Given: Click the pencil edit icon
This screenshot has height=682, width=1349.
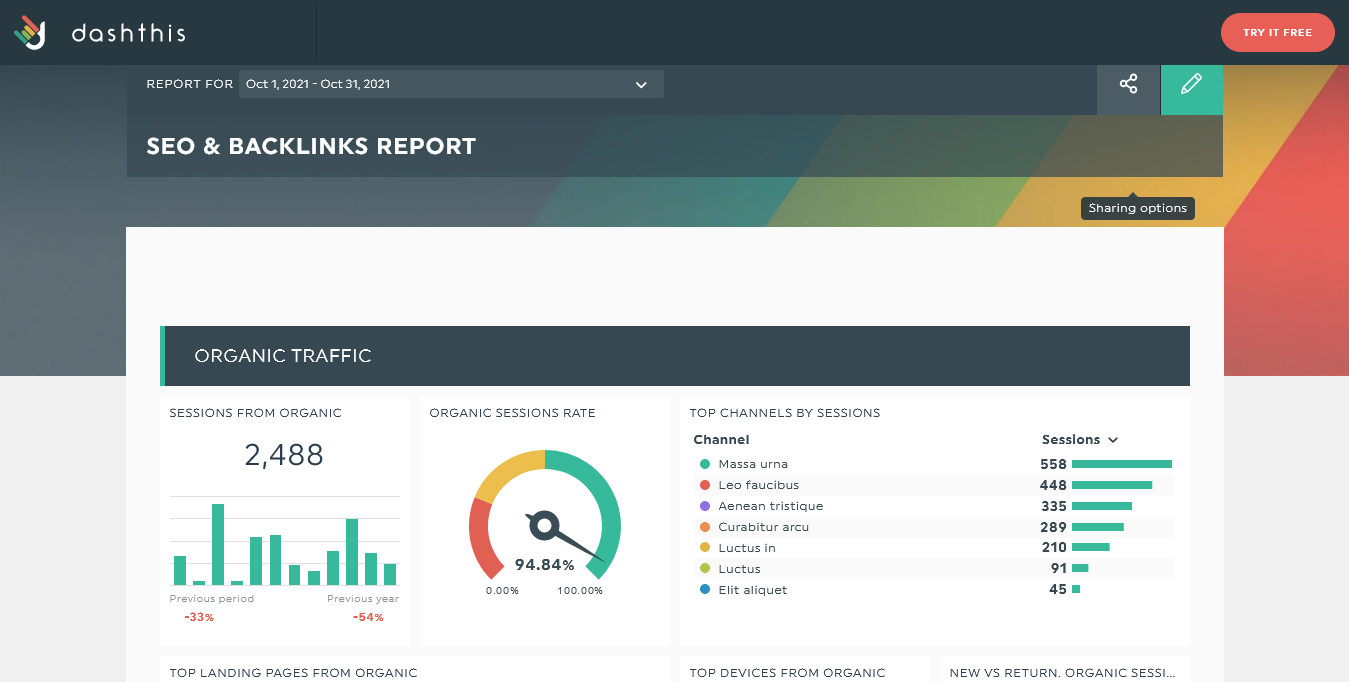Looking at the screenshot, I should pos(1191,84).
